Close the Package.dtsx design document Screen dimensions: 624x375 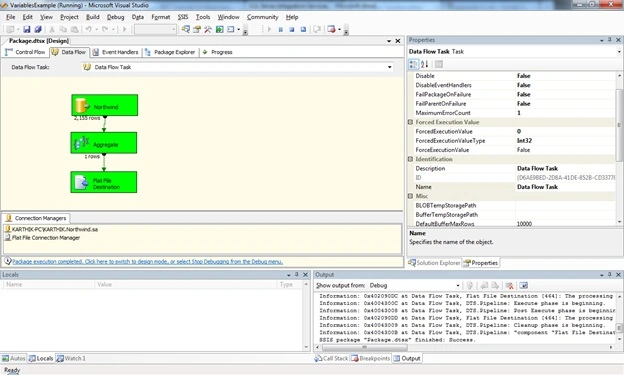tap(398, 41)
